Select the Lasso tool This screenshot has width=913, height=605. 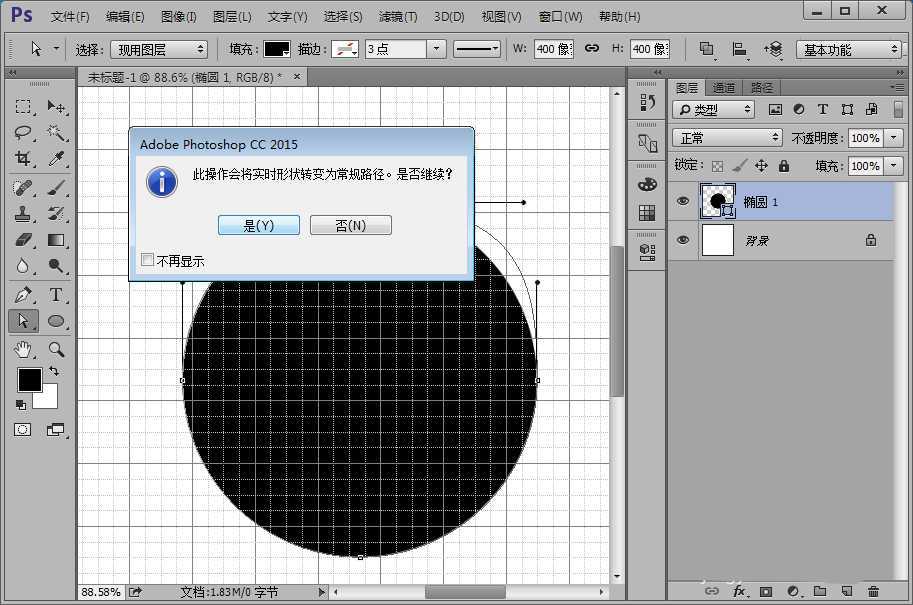coord(24,133)
